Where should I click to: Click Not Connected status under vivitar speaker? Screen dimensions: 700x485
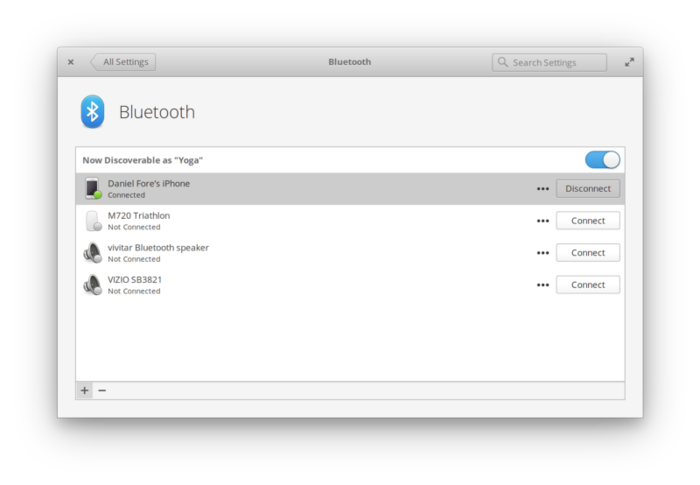134,259
